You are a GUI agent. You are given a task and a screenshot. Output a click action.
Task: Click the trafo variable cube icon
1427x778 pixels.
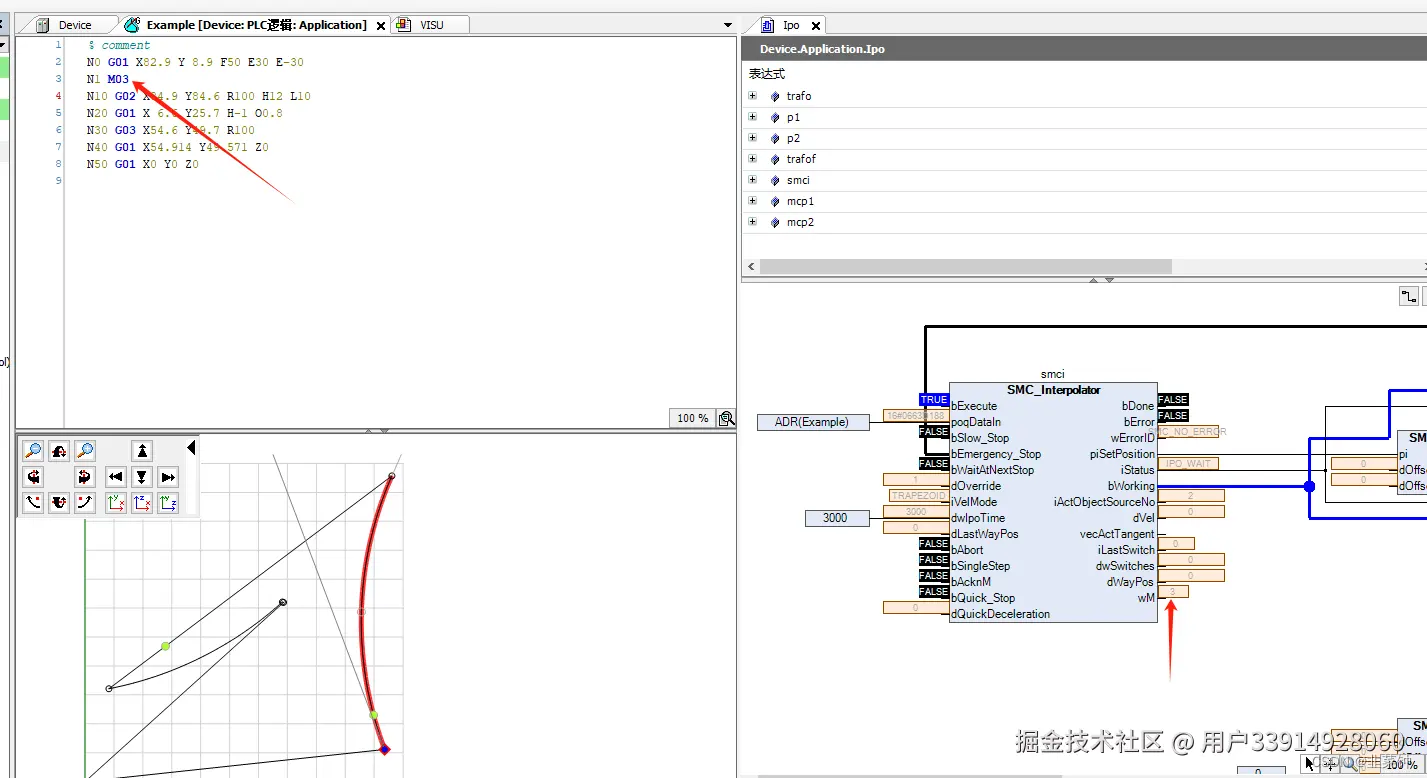coord(775,96)
